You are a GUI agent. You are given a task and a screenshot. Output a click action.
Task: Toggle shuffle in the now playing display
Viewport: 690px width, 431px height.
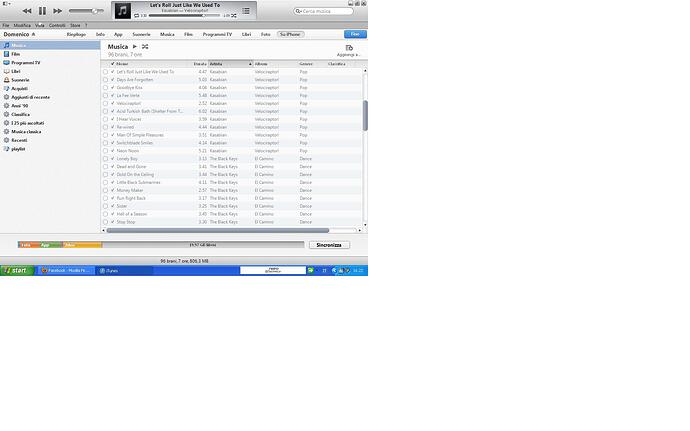(x=234, y=15)
